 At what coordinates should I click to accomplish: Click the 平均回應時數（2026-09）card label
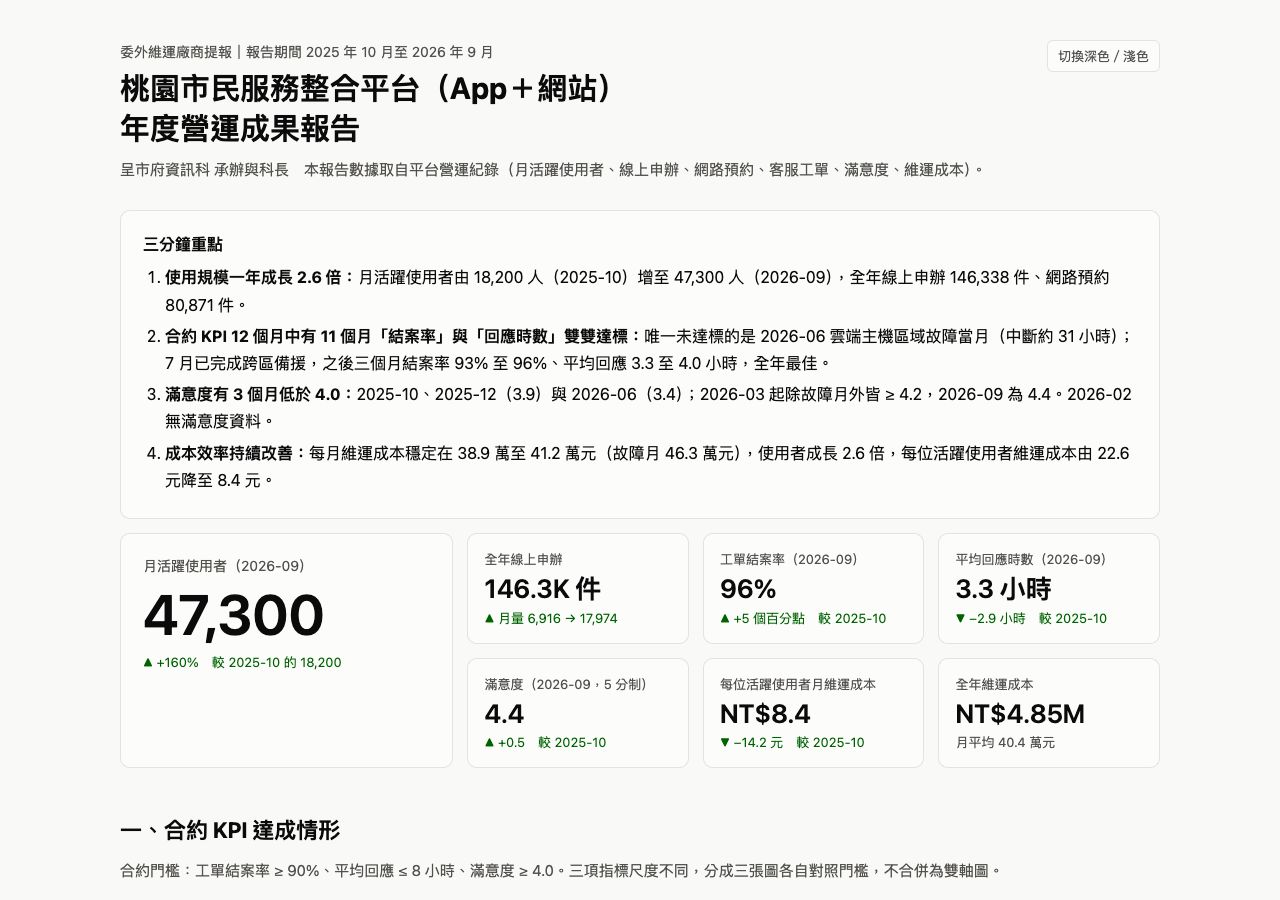point(1031,560)
